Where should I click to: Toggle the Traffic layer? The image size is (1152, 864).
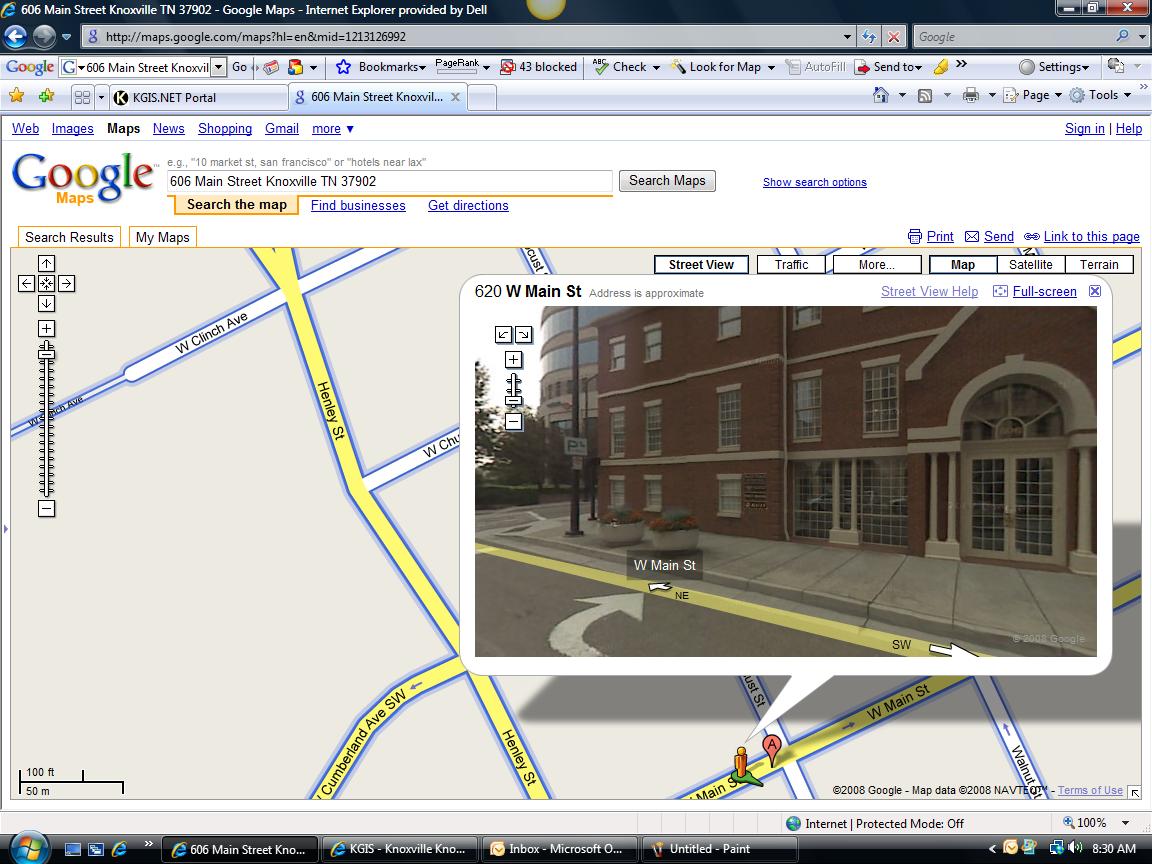point(791,264)
